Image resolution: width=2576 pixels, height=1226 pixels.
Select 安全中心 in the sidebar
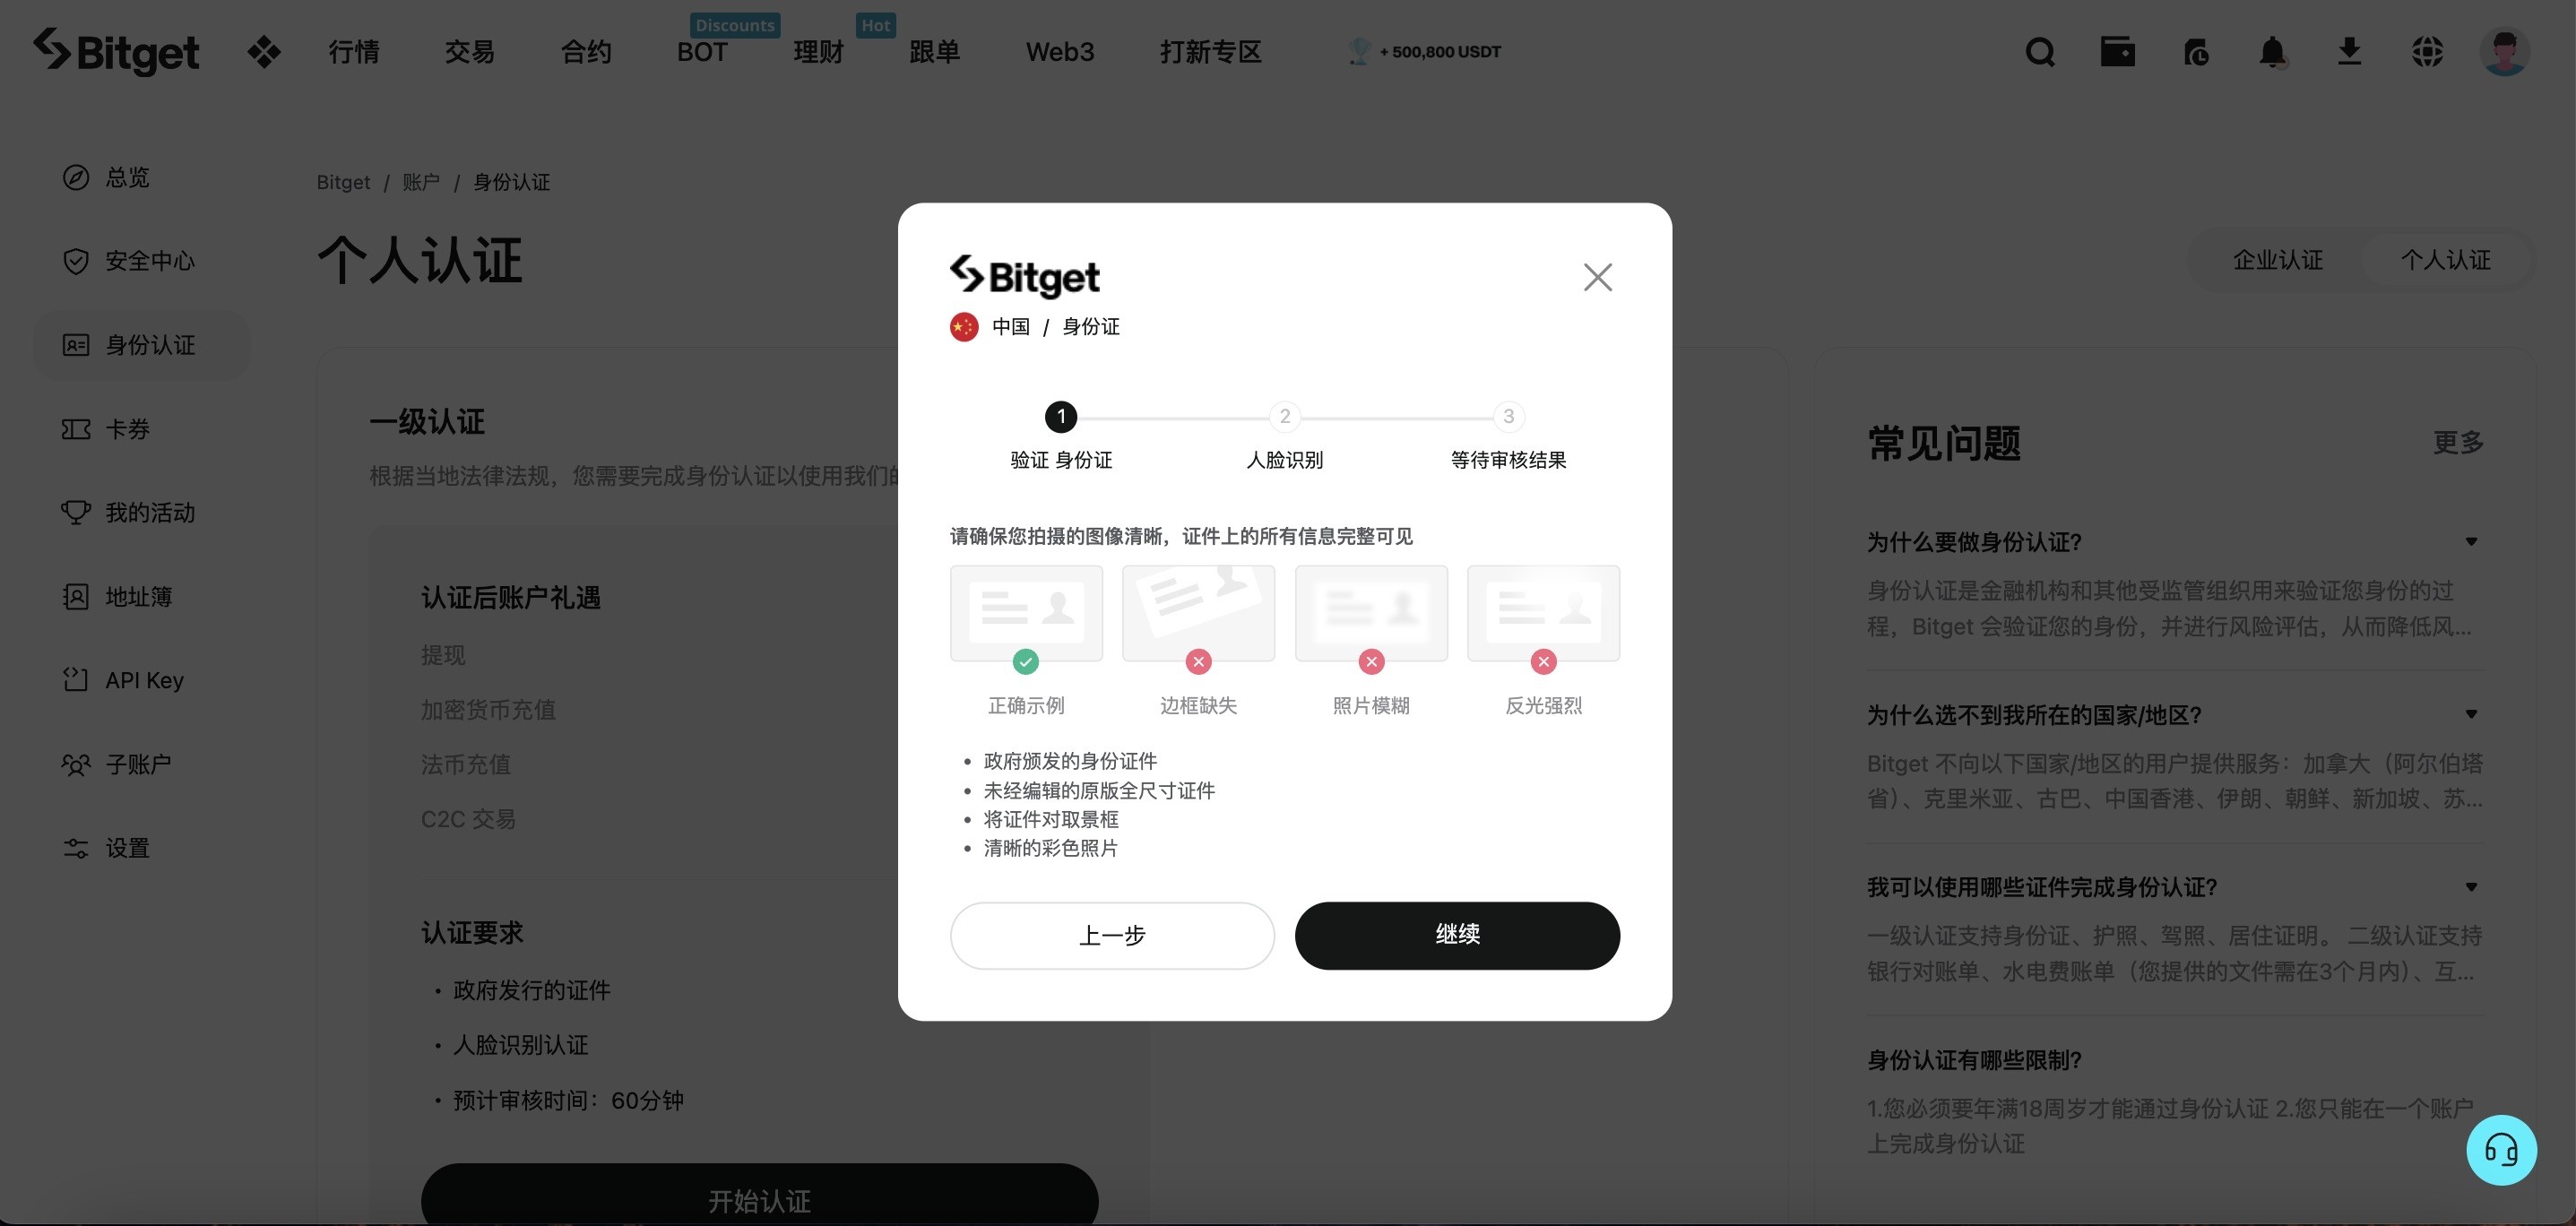pos(150,261)
